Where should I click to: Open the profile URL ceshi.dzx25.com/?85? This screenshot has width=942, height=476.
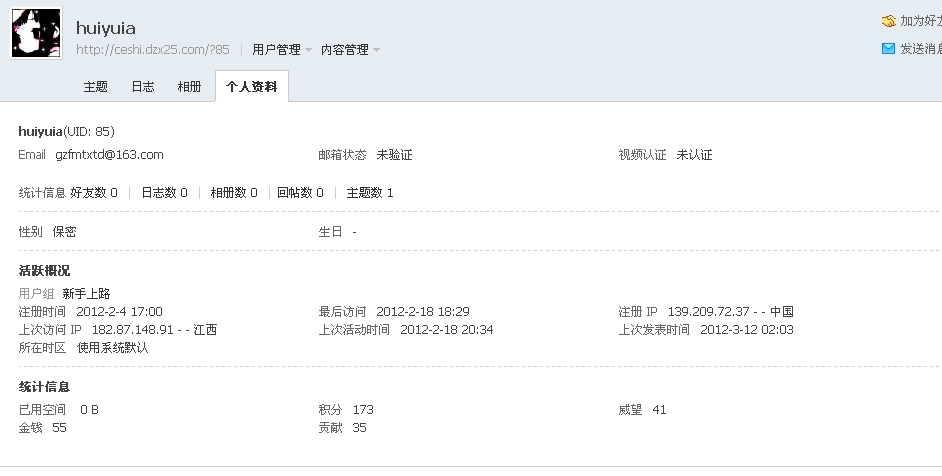pos(153,49)
